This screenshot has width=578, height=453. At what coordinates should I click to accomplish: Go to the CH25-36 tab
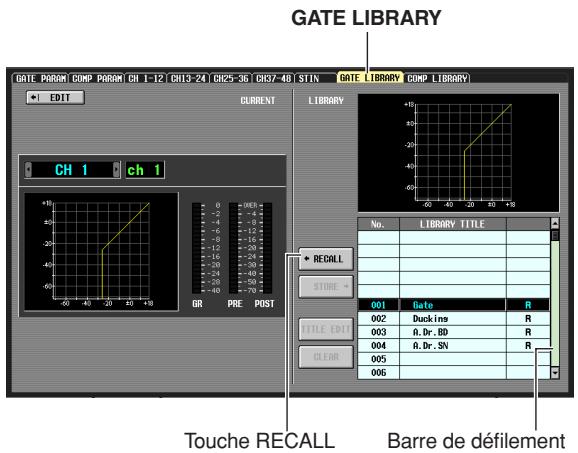(231, 79)
